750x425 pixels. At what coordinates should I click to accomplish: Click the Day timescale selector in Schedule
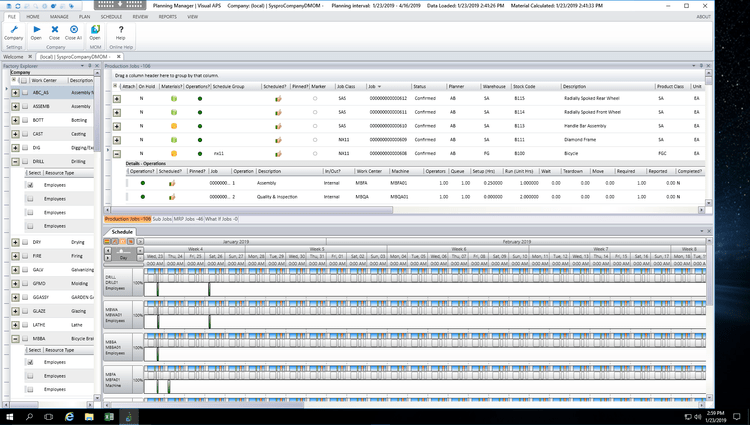pos(123,258)
